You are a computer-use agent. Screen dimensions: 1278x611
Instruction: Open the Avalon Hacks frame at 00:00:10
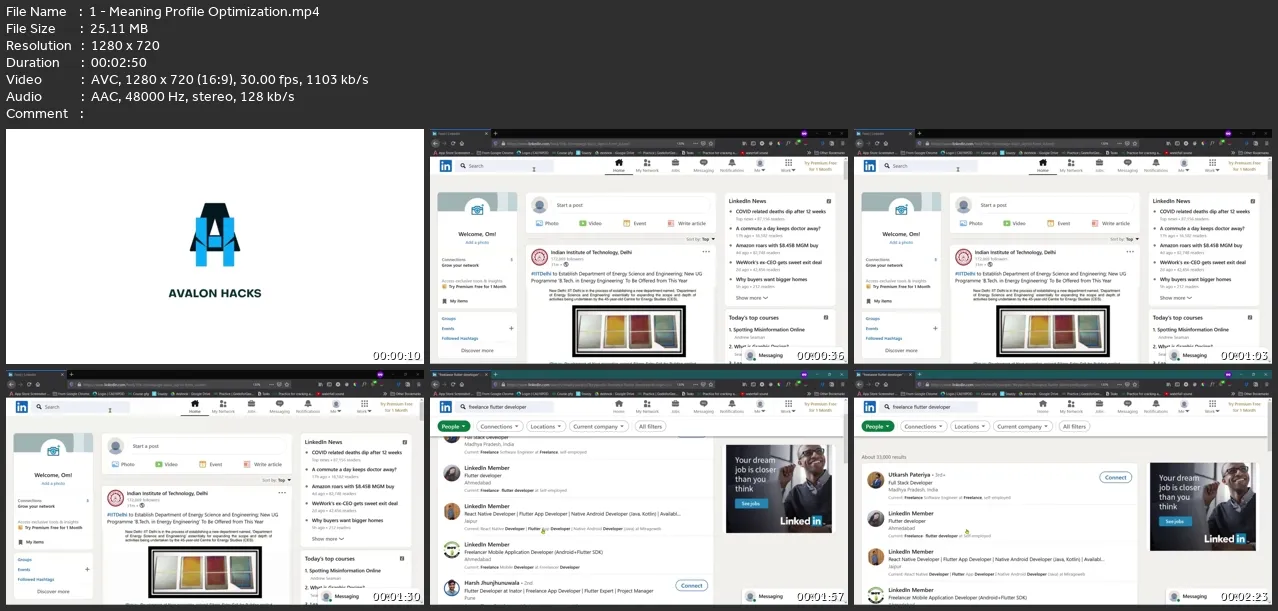(x=215, y=246)
